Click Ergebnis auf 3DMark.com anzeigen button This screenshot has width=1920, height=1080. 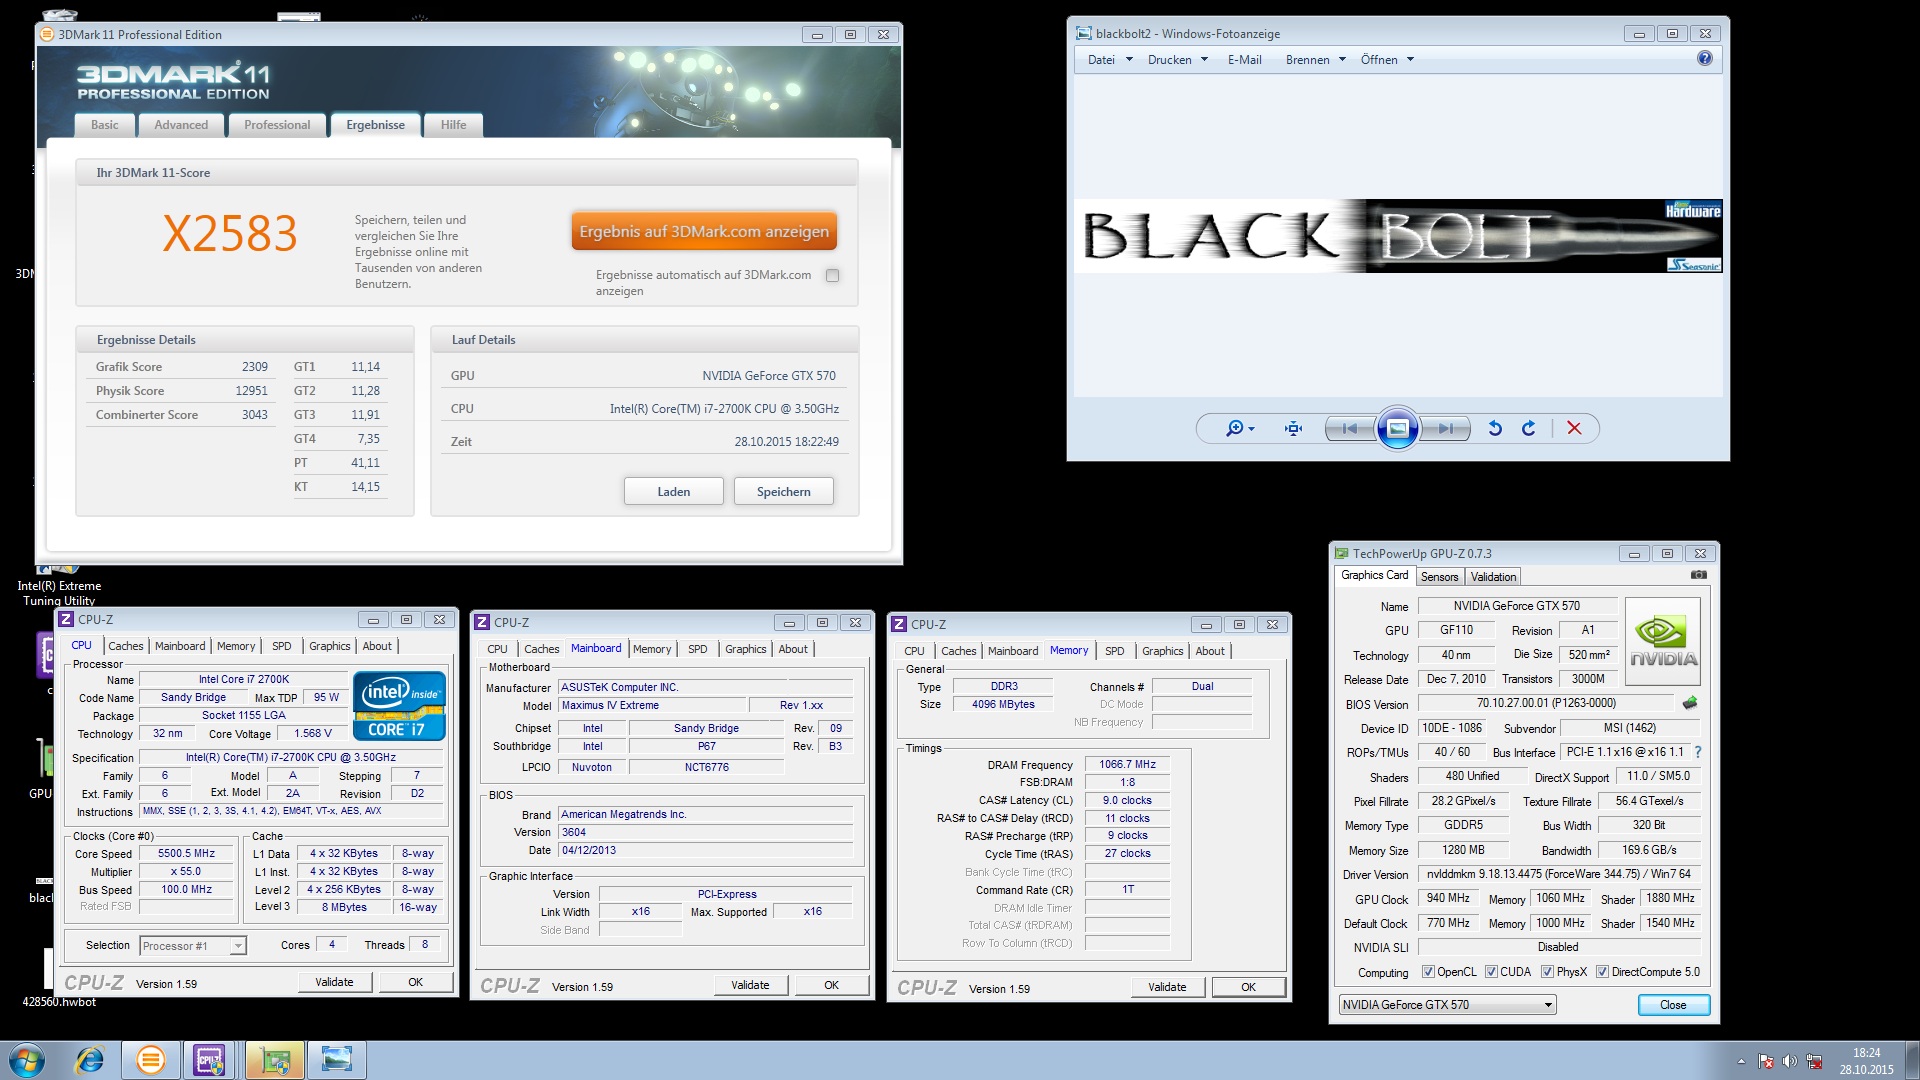(704, 232)
